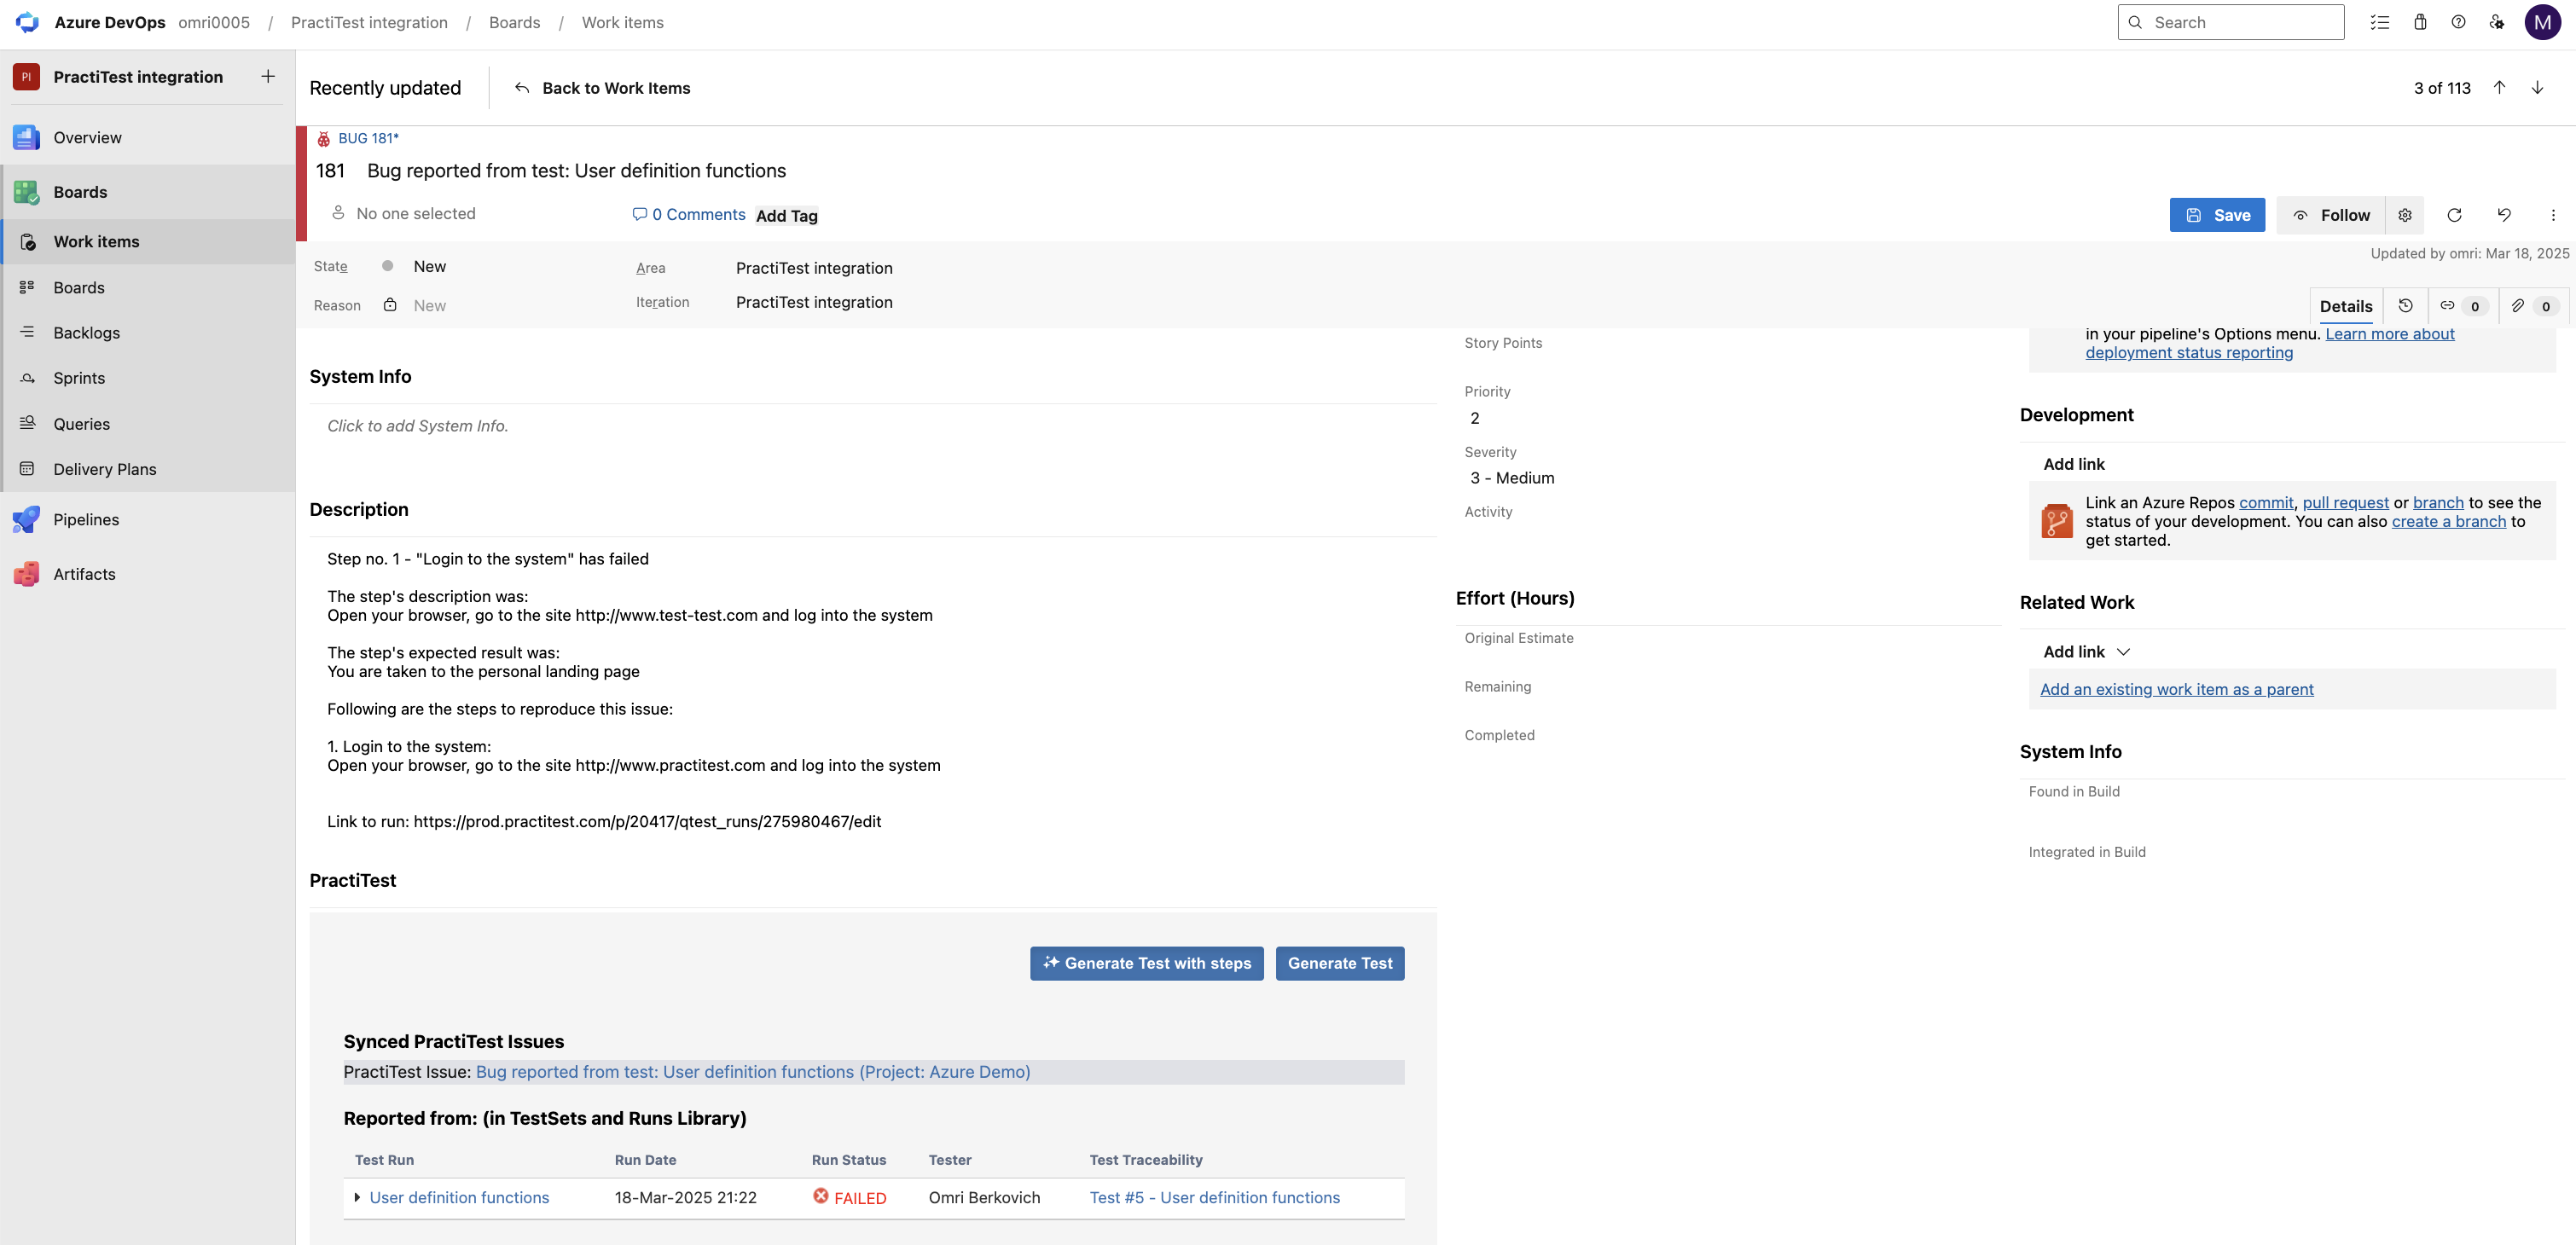Click the Remaining effort field
Viewport: 2576px width, 1245px height.
click(x=1497, y=687)
